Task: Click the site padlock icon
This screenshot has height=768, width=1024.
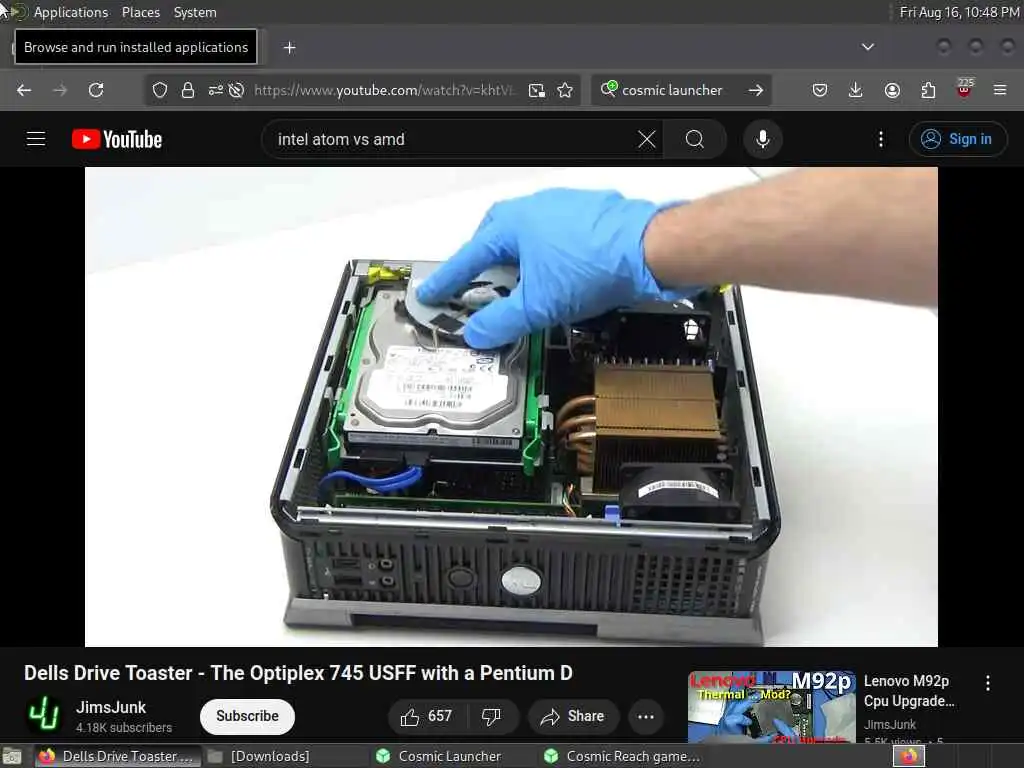Action: (x=188, y=90)
